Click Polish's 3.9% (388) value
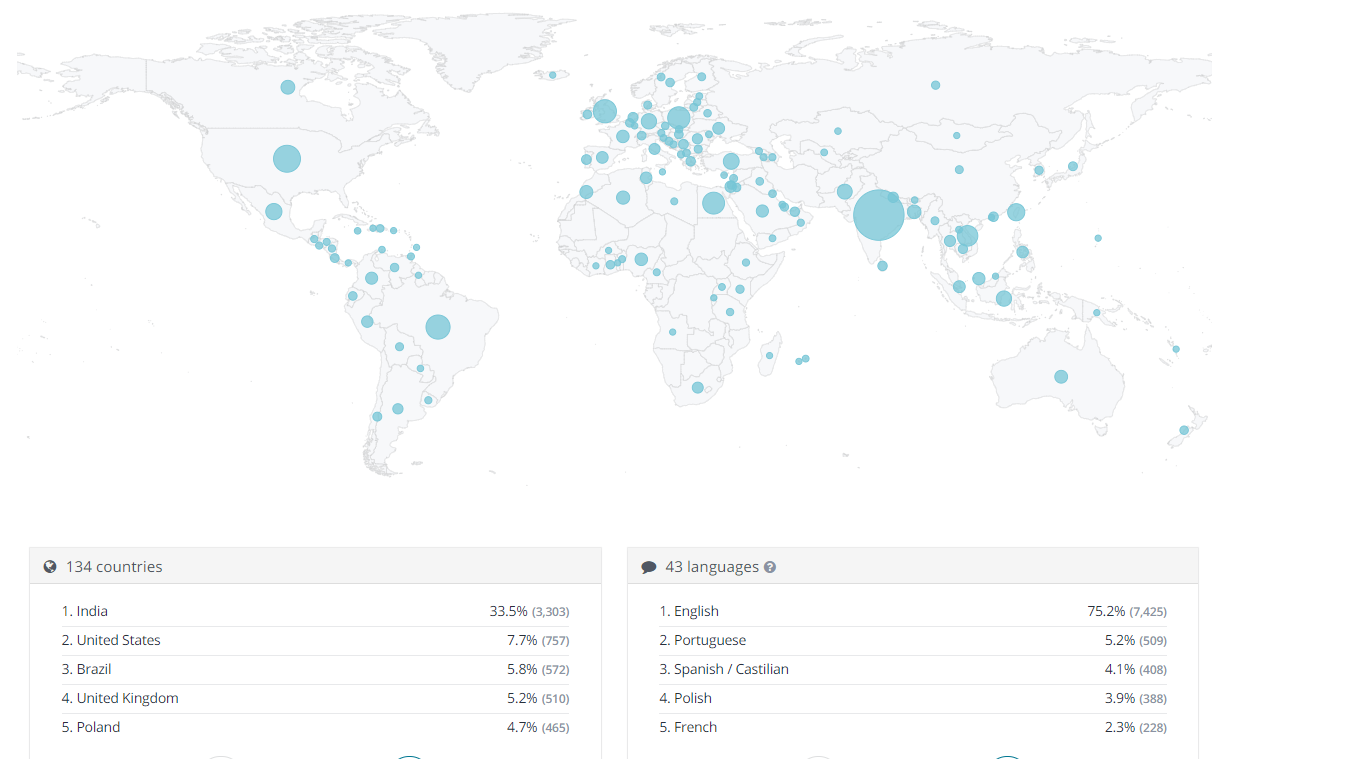The width and height of the screenshot is (1353, 759). (x=1136, y=698)
